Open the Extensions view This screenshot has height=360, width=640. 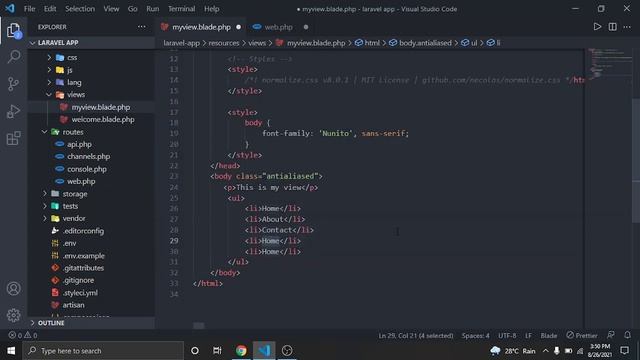point(13,138)
